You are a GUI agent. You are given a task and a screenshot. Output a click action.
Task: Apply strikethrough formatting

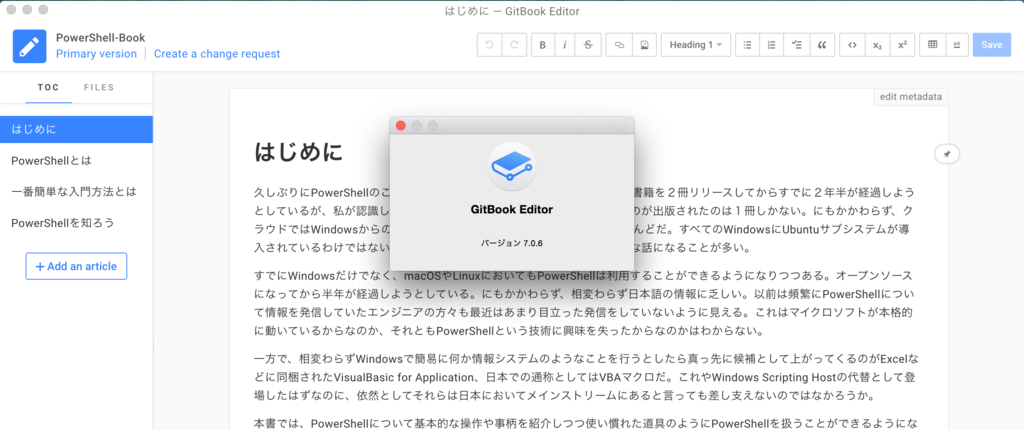tap(588, 45)
